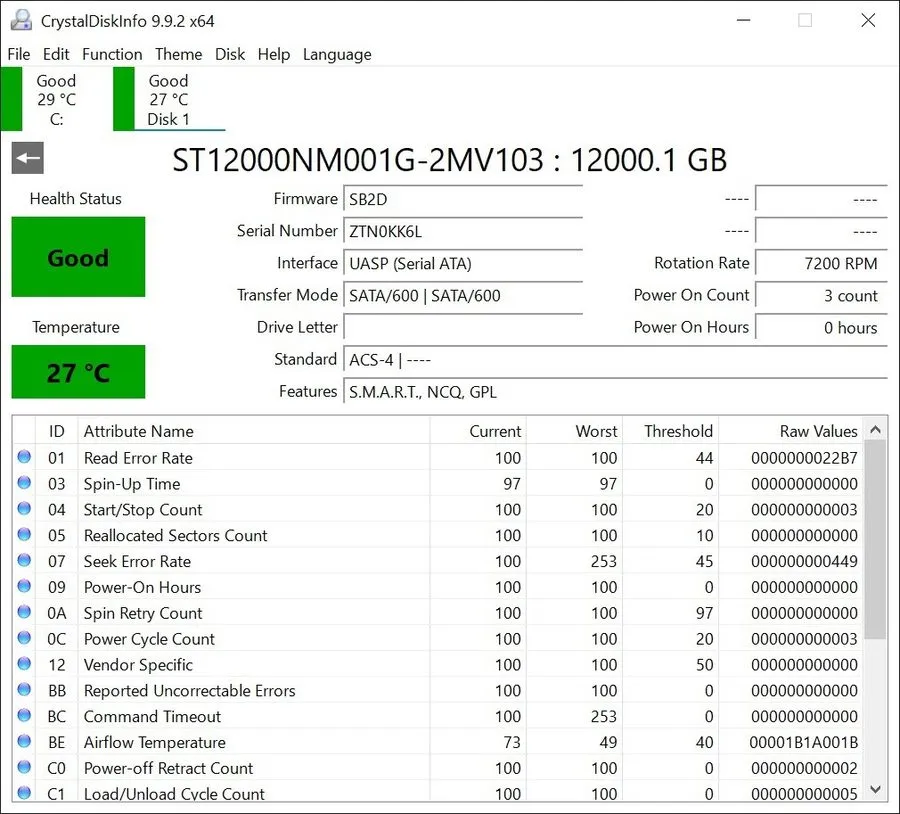Click status dot for Power-On Hours row

tap(24, 586)
